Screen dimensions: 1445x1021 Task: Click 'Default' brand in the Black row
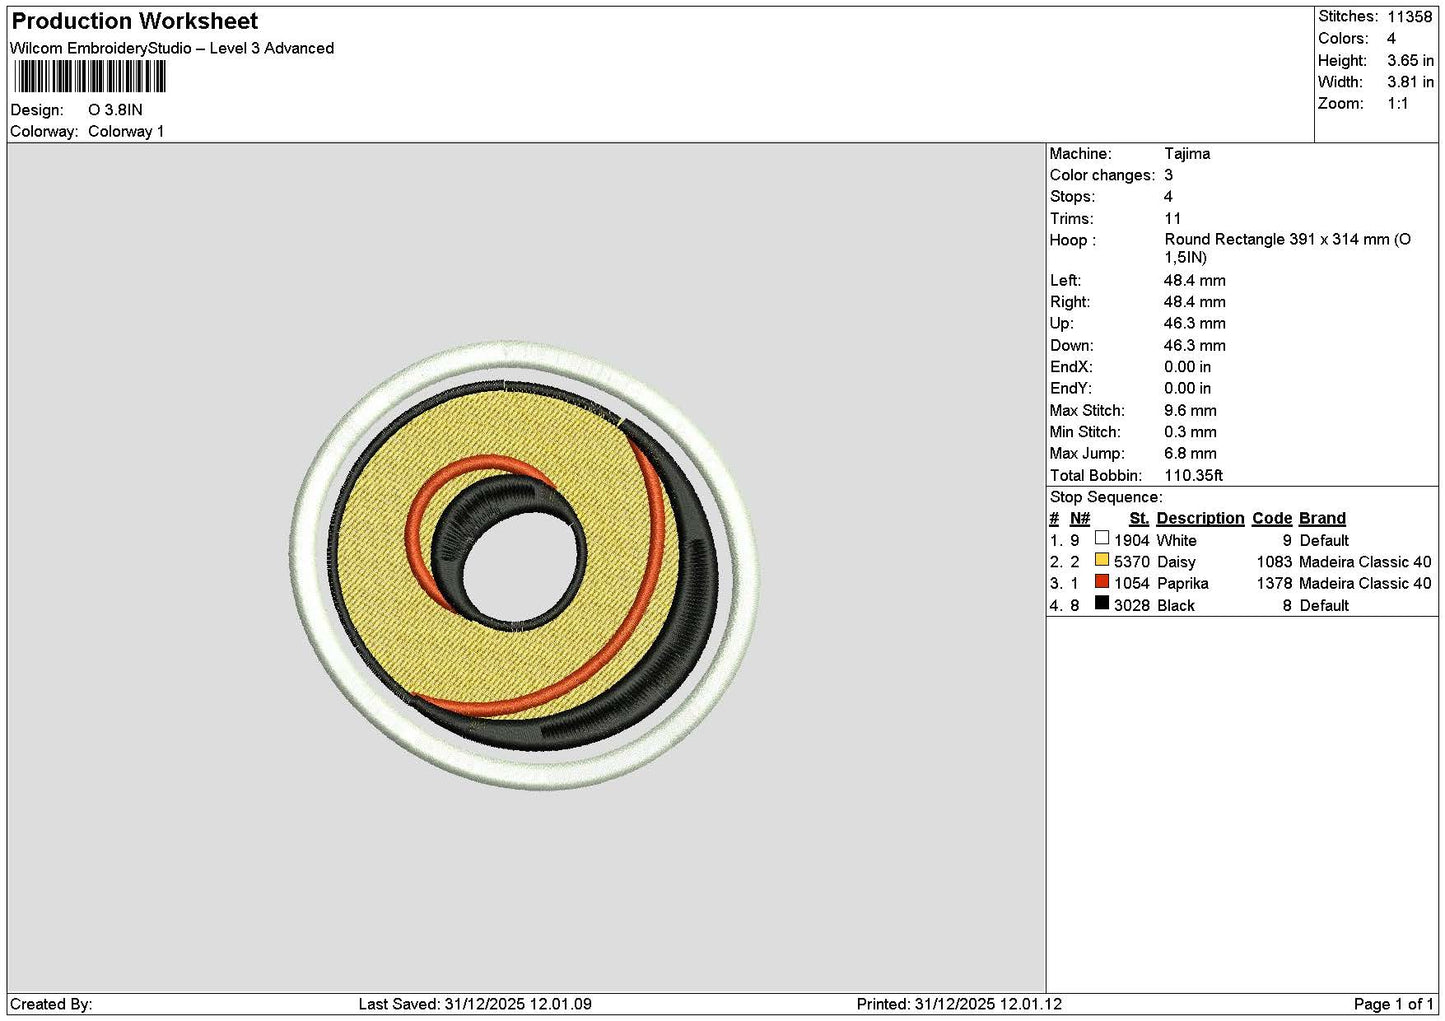[1324, 606]
